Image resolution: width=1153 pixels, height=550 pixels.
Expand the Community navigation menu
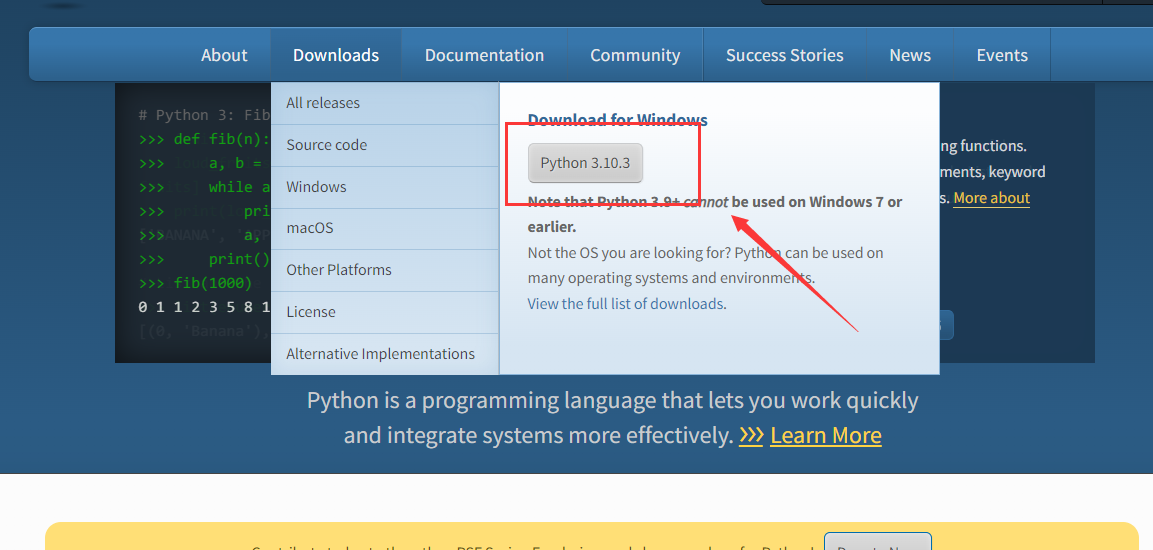click(635, 55)
